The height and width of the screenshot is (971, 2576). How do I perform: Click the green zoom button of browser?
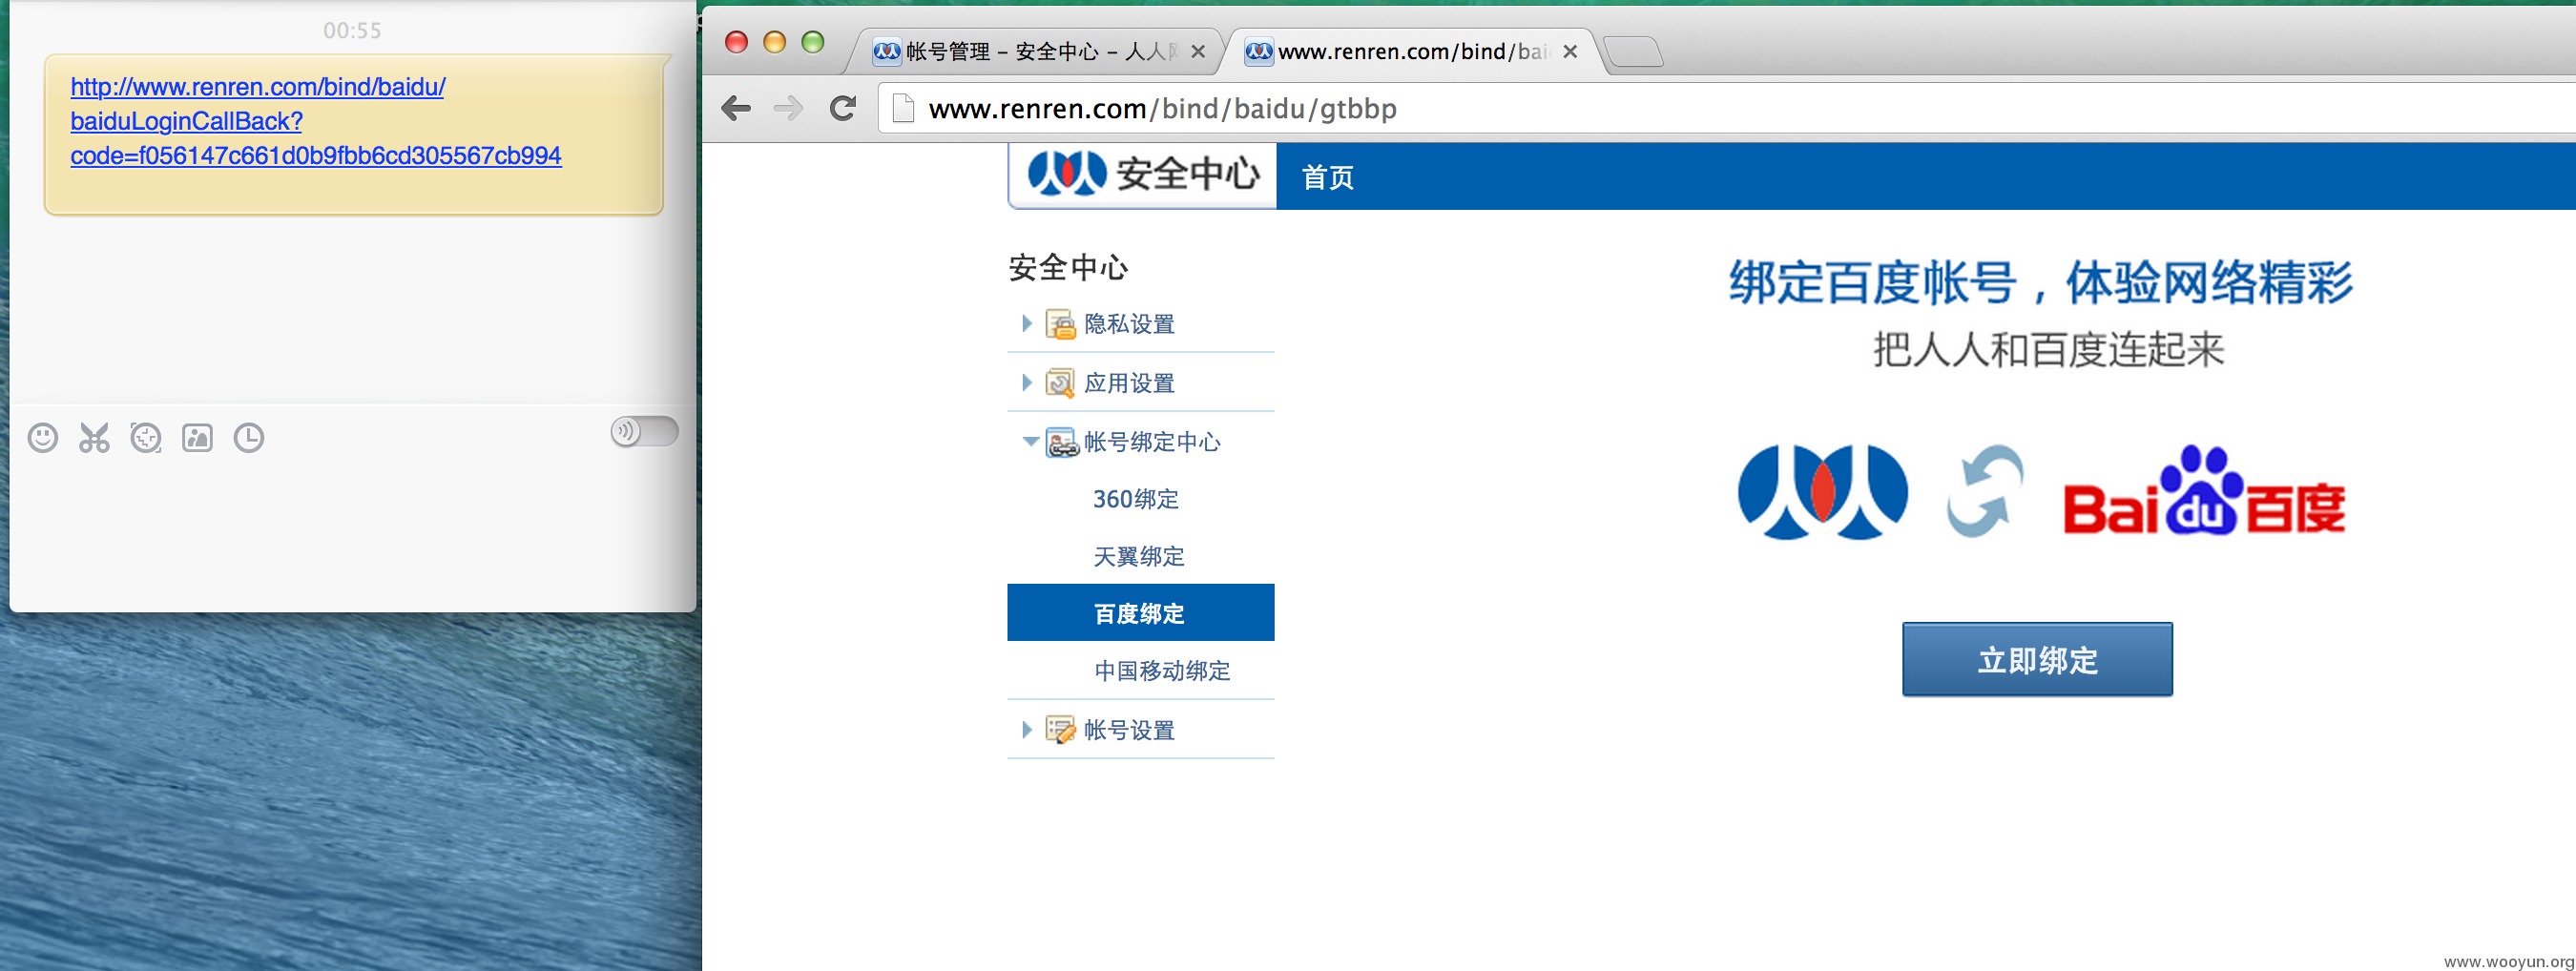tap(813, 42)
